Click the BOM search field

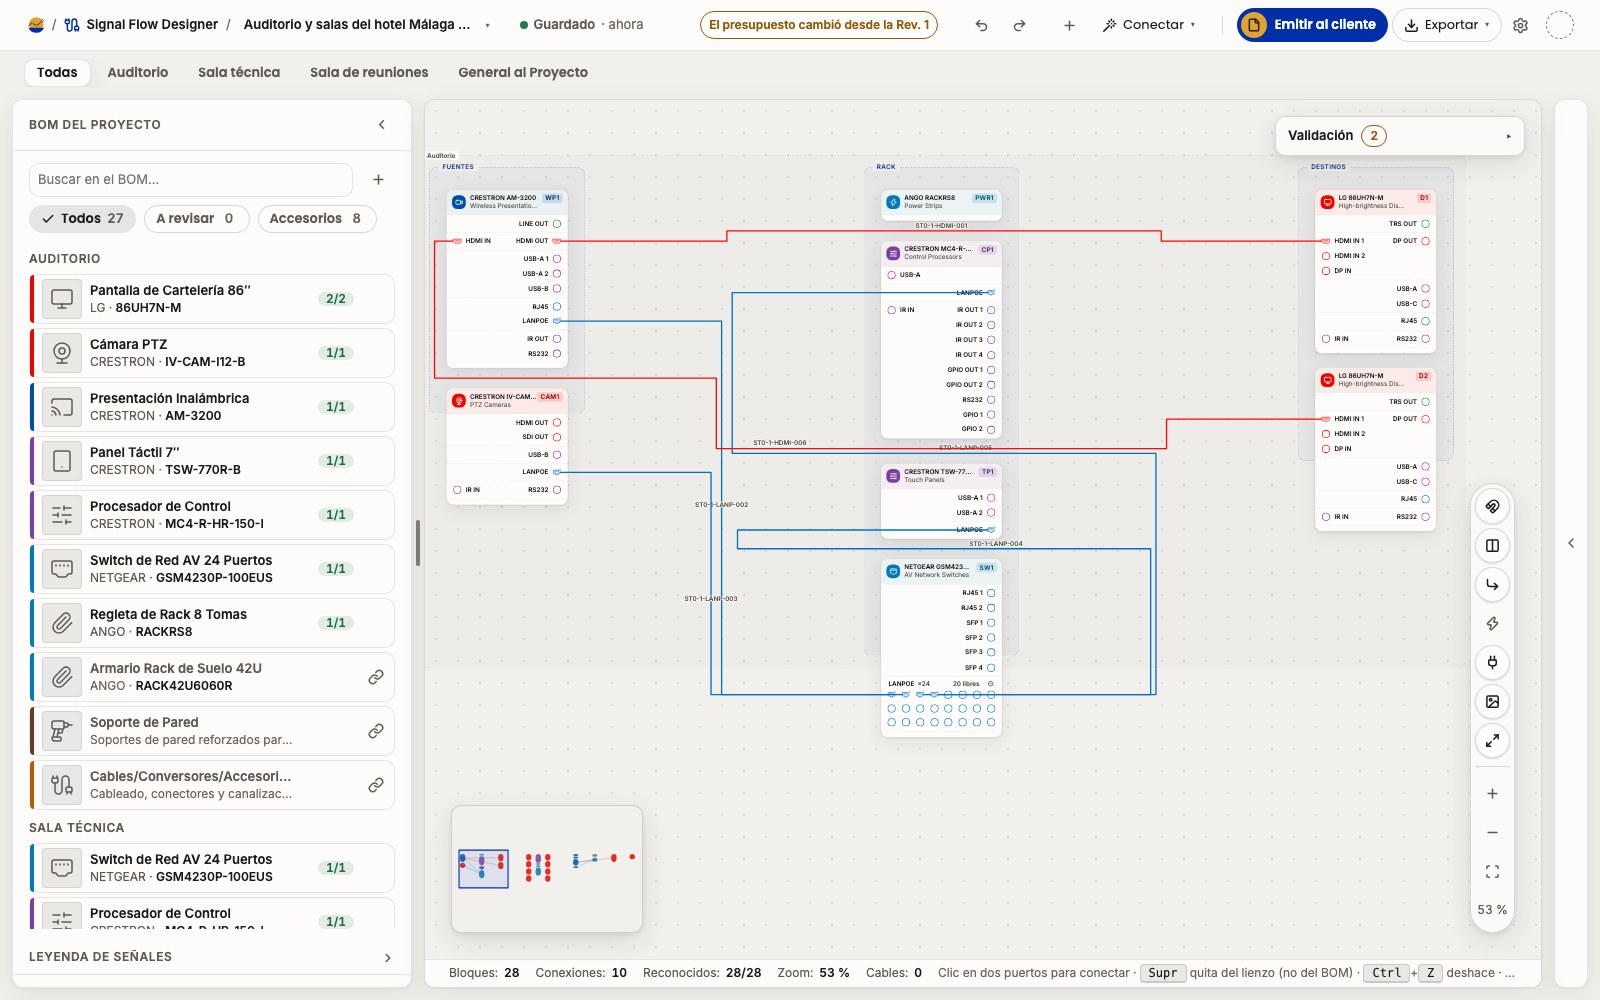191,180
